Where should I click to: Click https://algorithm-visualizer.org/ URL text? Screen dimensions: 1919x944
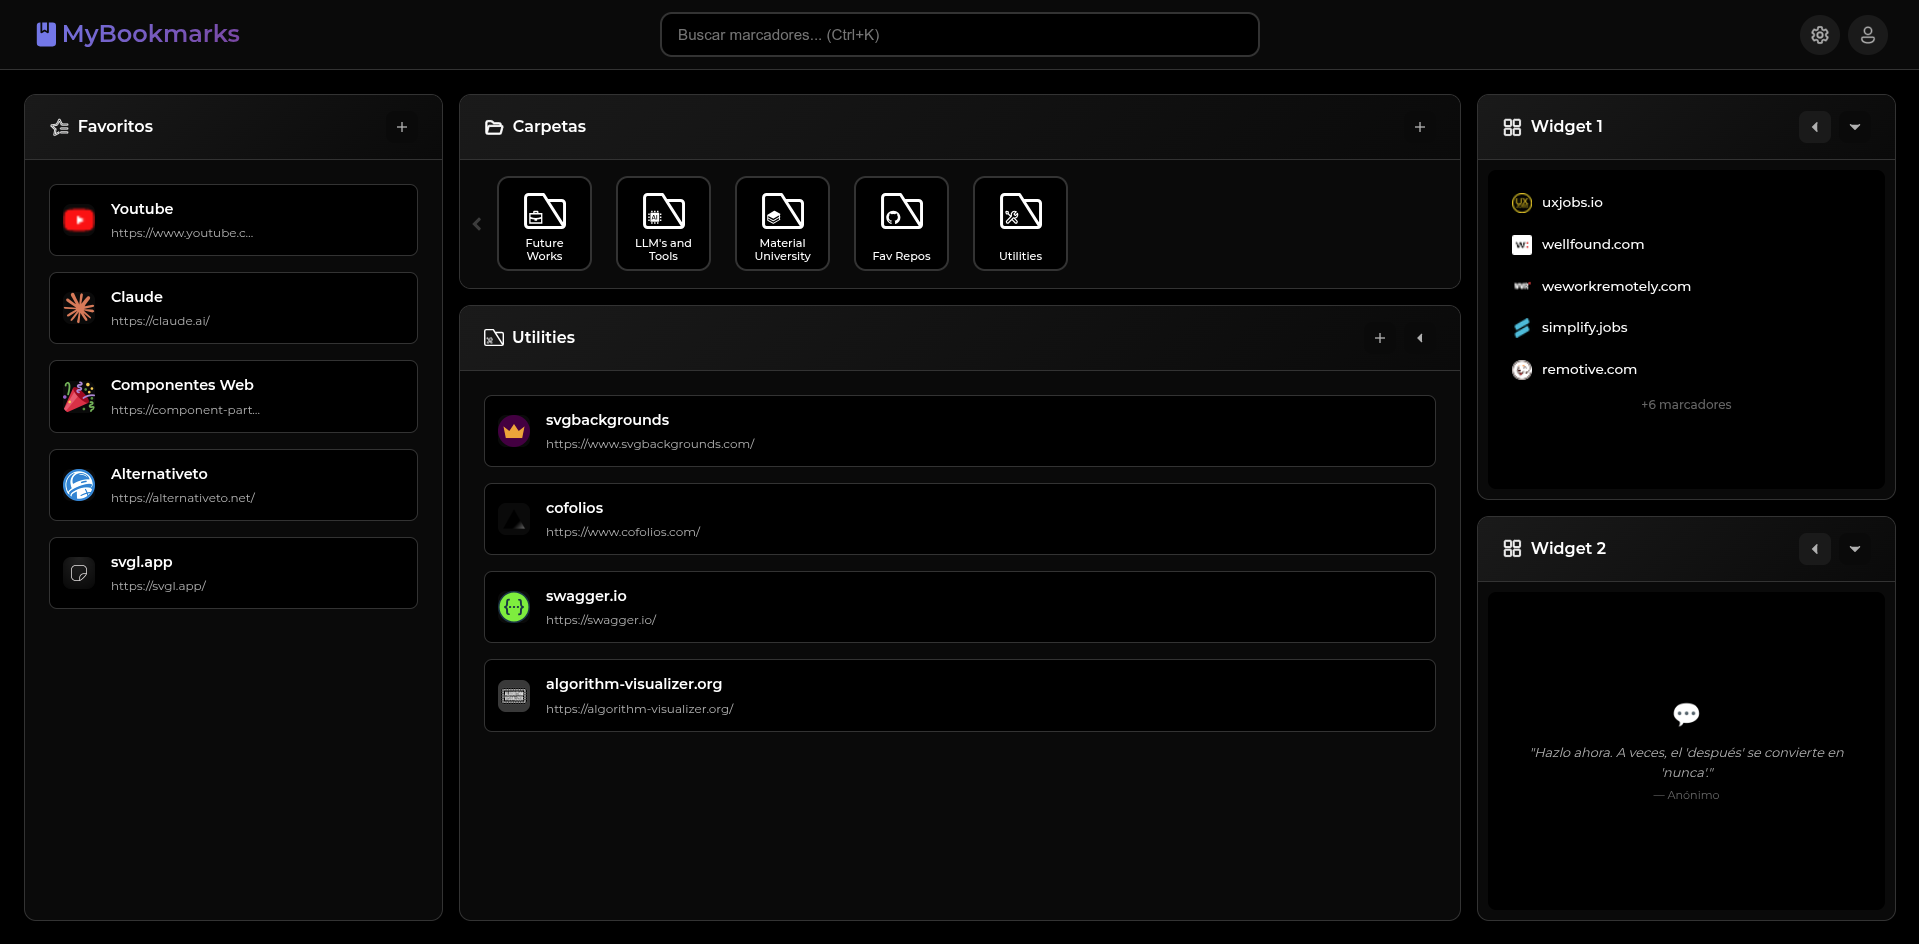[x=639, y=709]
